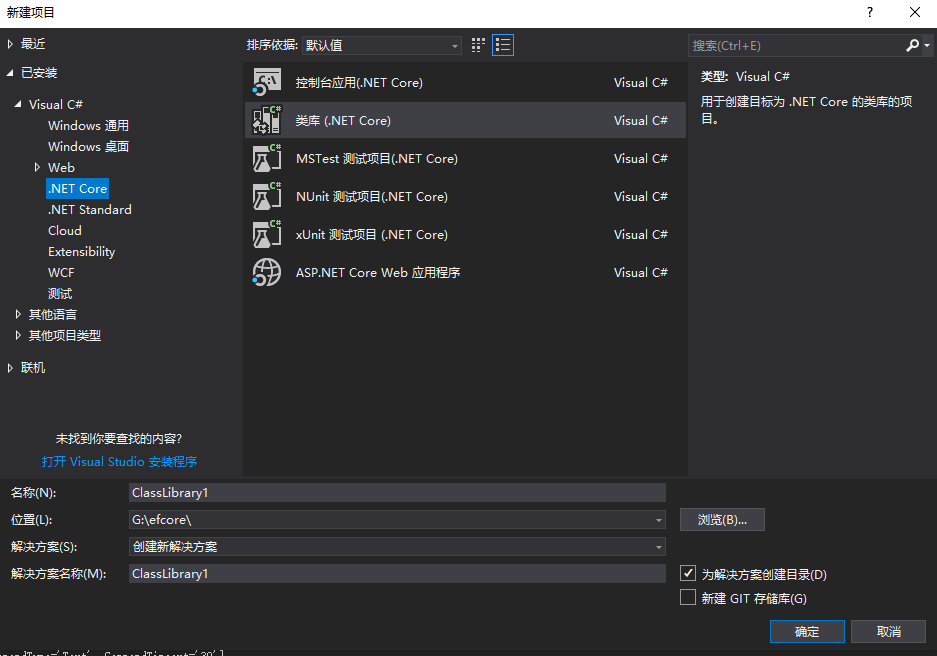Select the Extensibility category
Viewport: 937px width, 656px height.
(81, 252)
